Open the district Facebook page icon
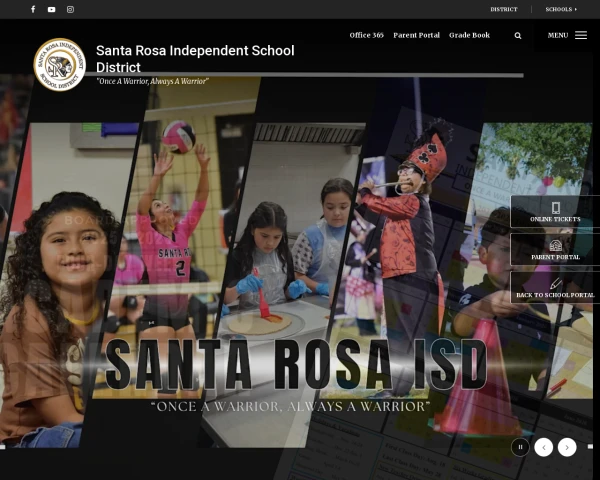The image size is (600, 480). (x=33, y=9)
